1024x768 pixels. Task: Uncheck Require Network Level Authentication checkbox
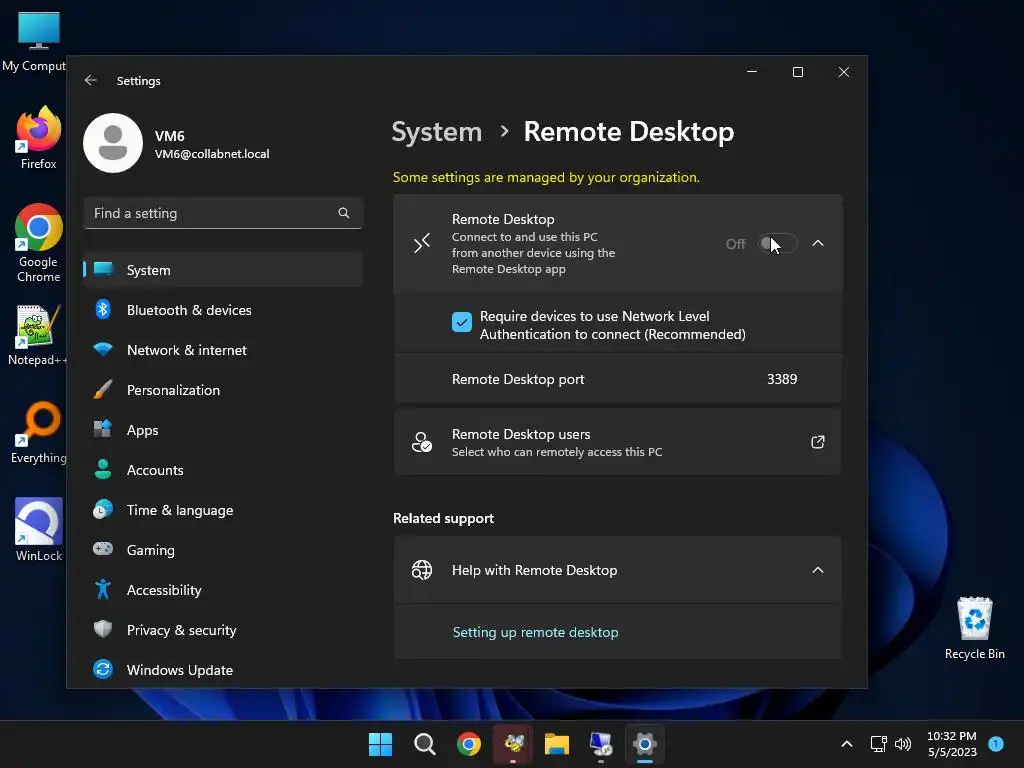point(462,322)
